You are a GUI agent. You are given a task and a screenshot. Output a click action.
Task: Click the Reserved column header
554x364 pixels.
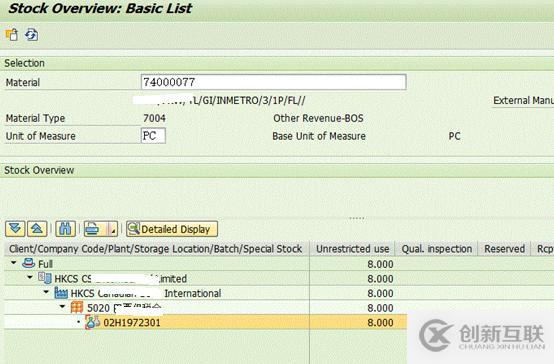pos(504,249)
